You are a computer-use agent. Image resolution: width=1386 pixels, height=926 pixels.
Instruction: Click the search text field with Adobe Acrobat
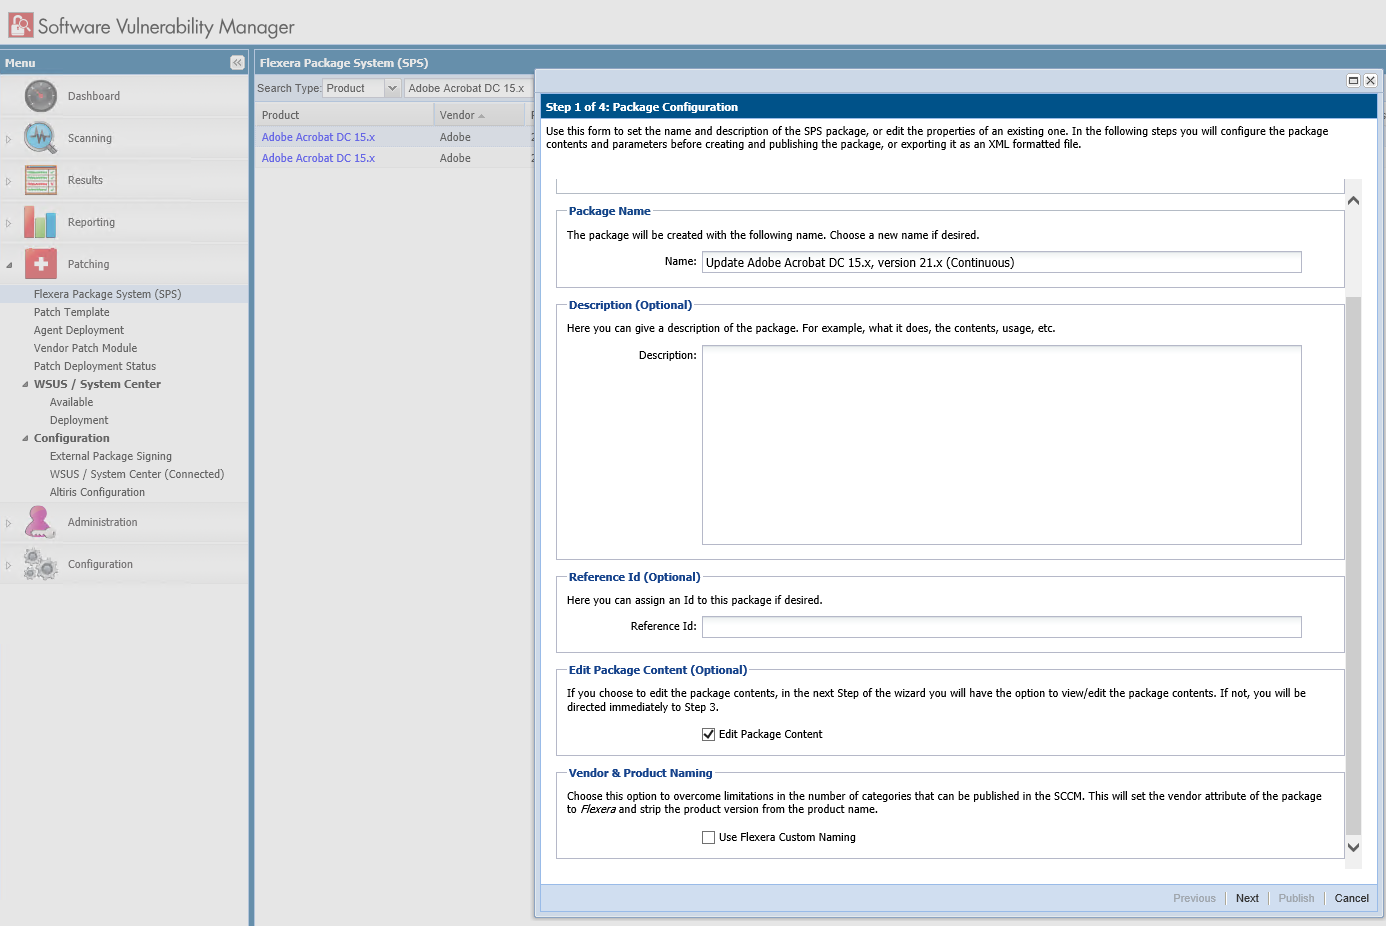click(x=467, y=88)
